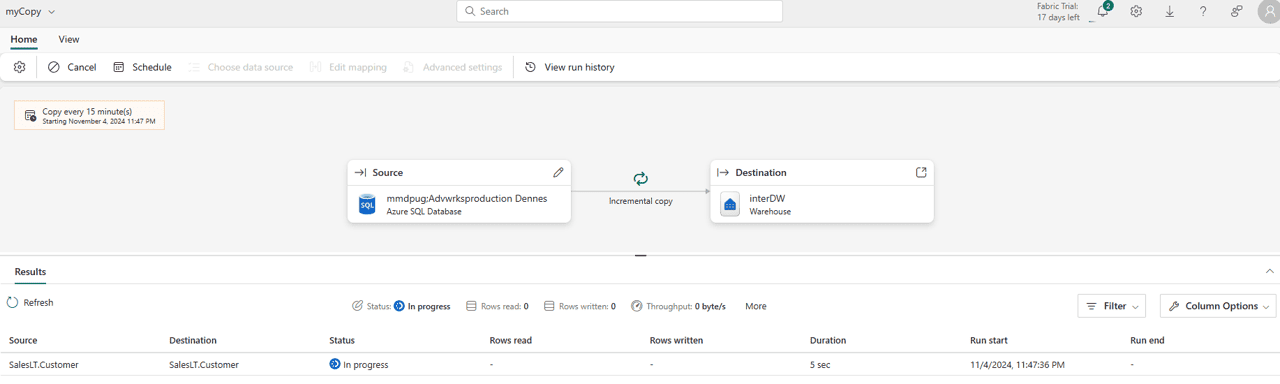Open the Filter dropdown
The height and width of the screenshot is (384, 1280).
click(1112, 306)
